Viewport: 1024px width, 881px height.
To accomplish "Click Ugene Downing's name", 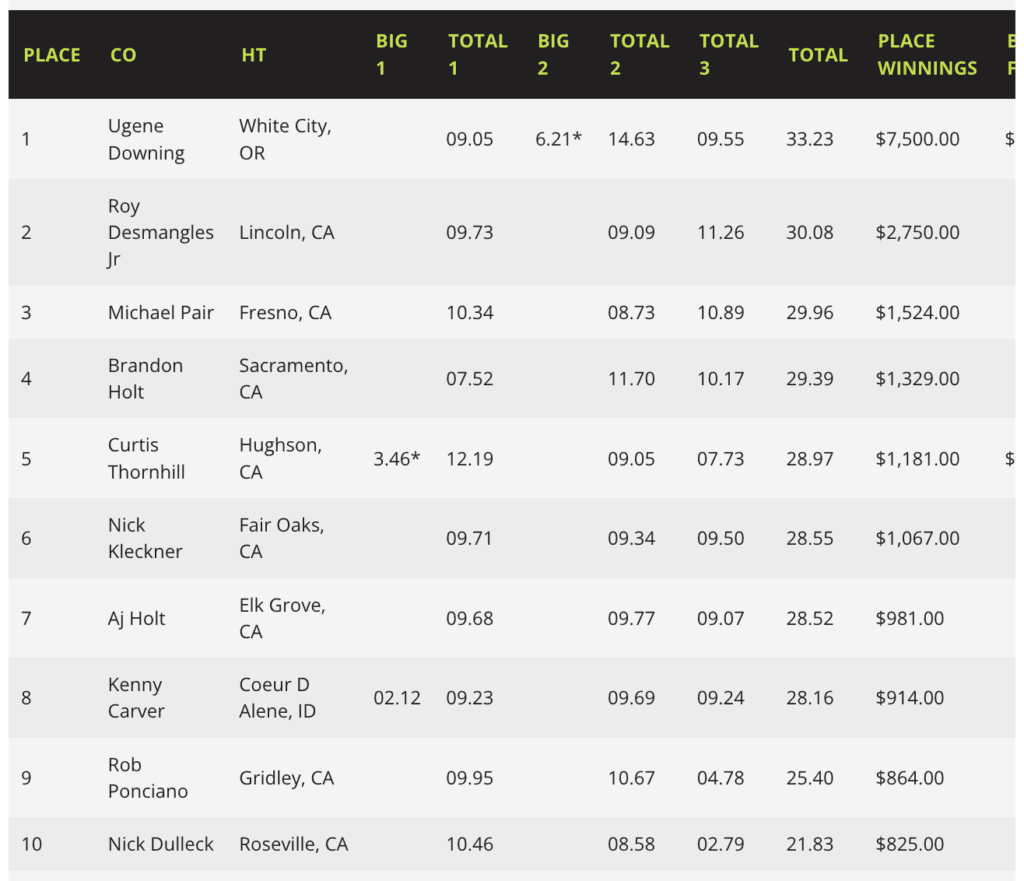I will [x=146, y=139].
